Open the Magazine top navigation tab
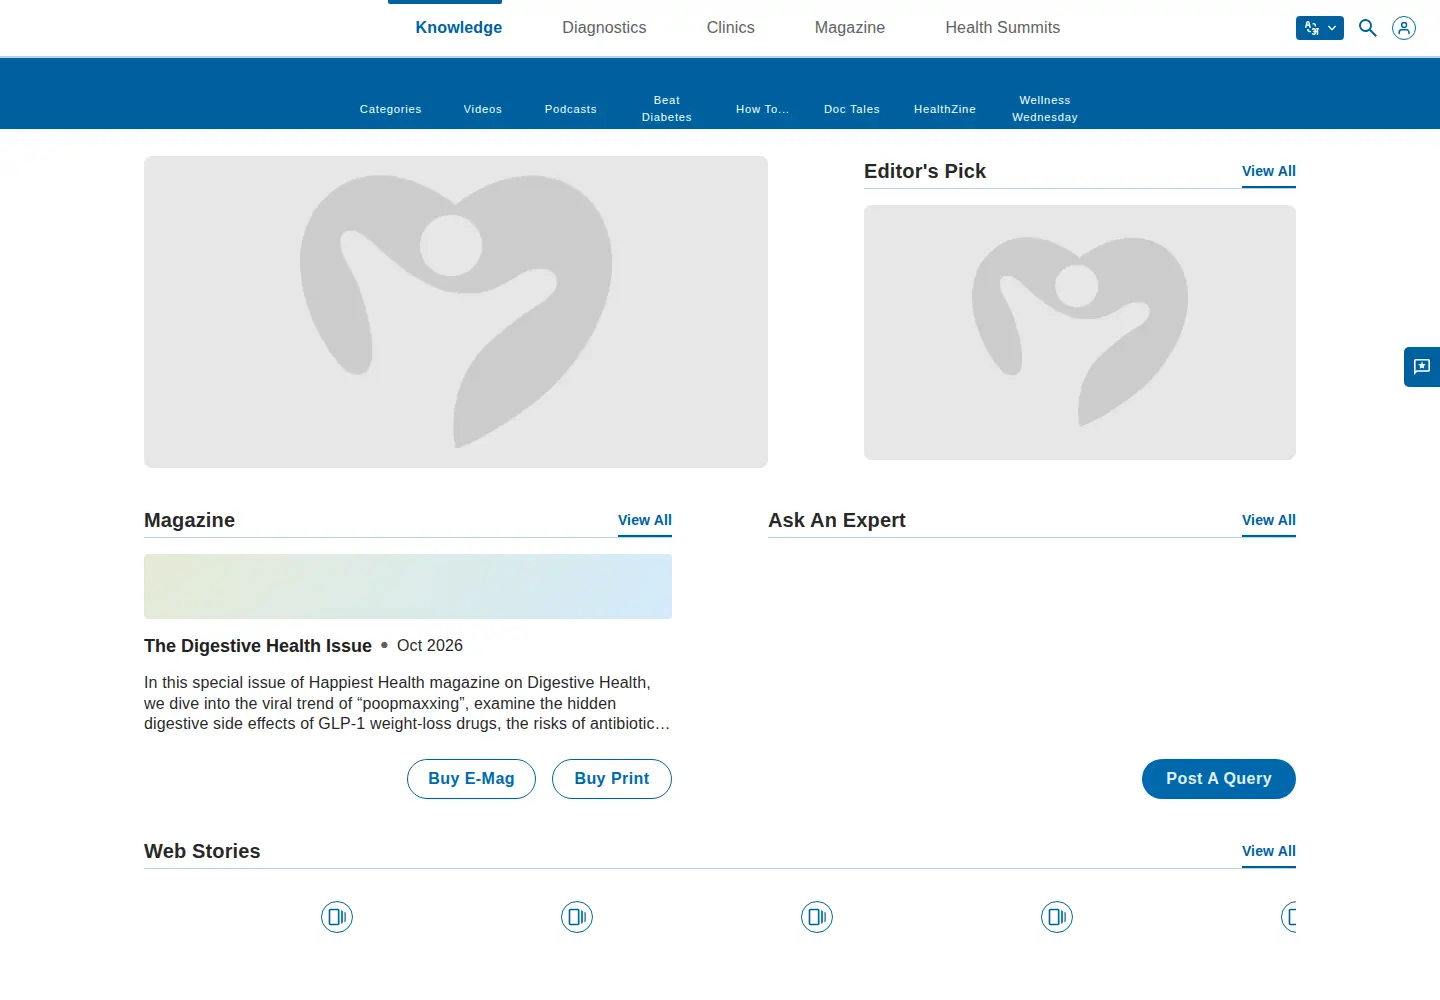Image resolution: width=1440 pixels, height=1000 pixels. pos(850,28)
